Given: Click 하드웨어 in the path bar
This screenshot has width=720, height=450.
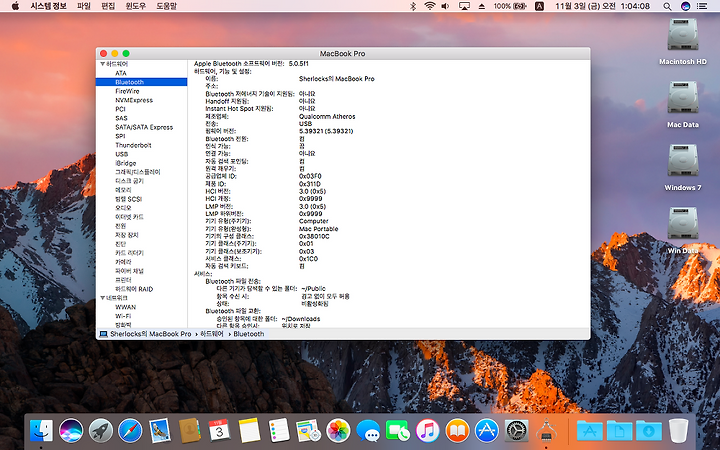Looking at the screenshot, I should [212, 334].
